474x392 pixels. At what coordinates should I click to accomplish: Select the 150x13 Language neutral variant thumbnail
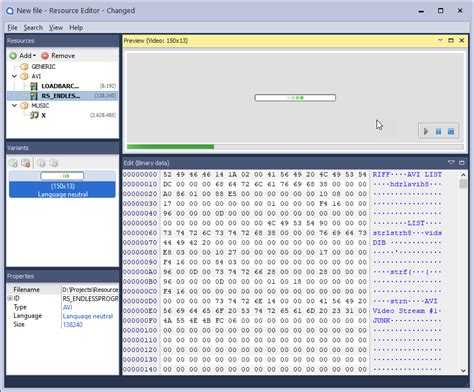(62, 184)
